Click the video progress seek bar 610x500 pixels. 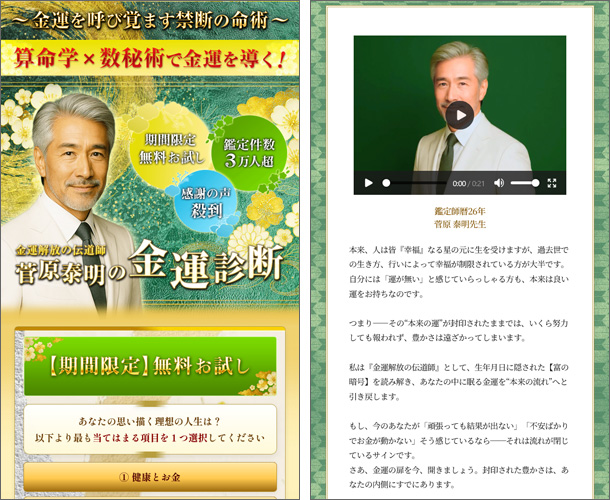coord(414,183)
